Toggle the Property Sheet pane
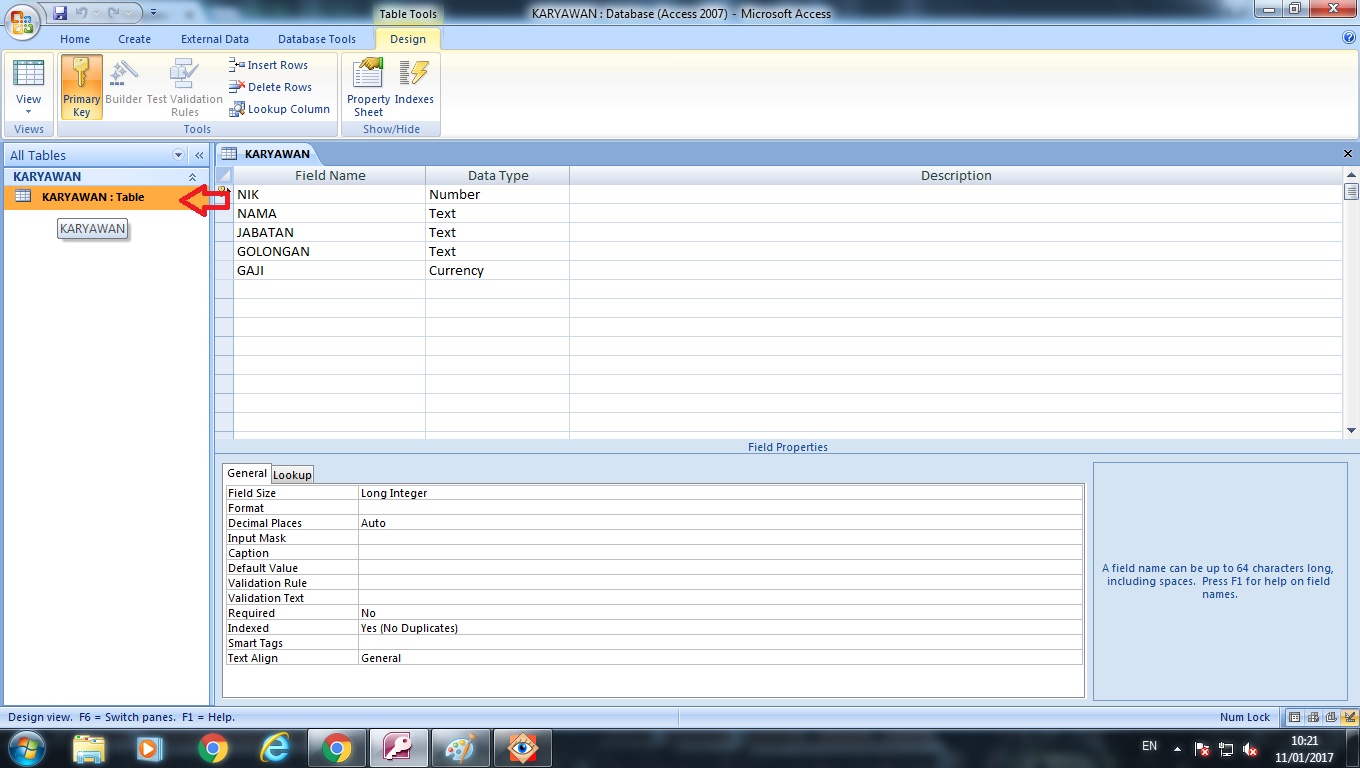 (368, 87)
